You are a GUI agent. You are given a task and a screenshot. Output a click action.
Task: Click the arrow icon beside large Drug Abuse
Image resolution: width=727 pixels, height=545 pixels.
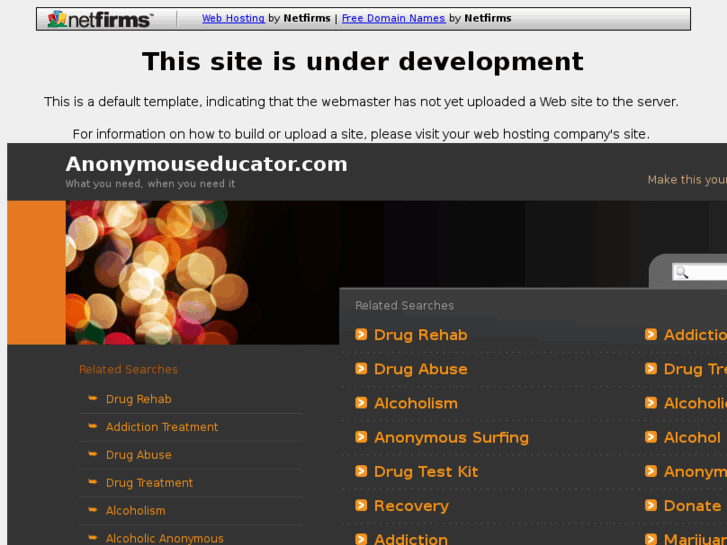(361, 369)
